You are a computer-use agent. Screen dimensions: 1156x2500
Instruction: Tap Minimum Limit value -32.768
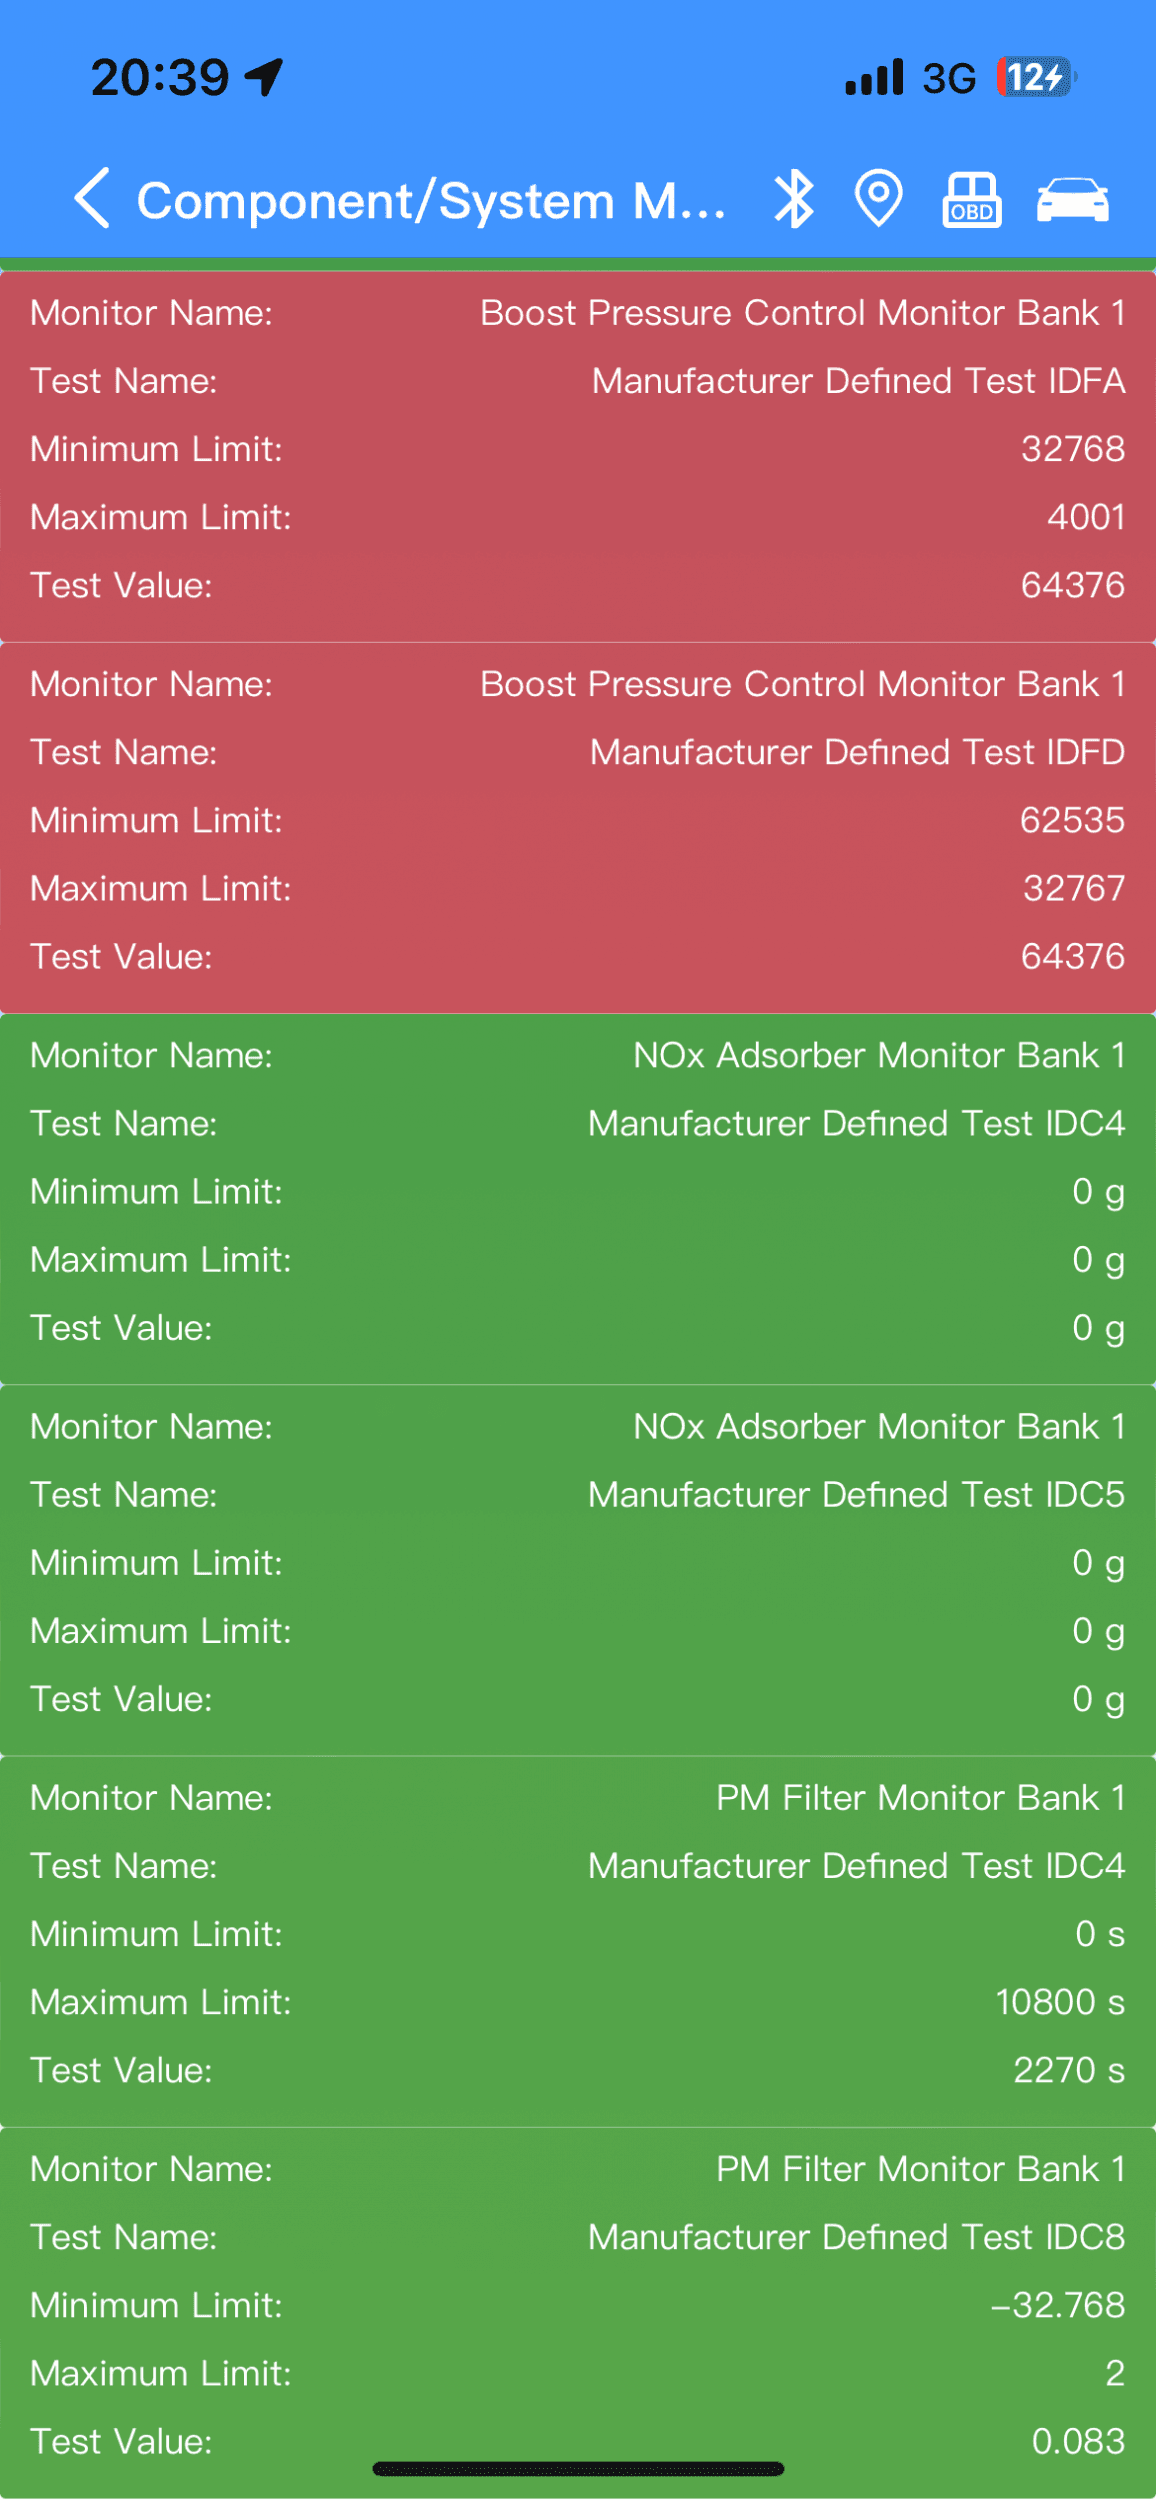[x=1058, y=2305]
